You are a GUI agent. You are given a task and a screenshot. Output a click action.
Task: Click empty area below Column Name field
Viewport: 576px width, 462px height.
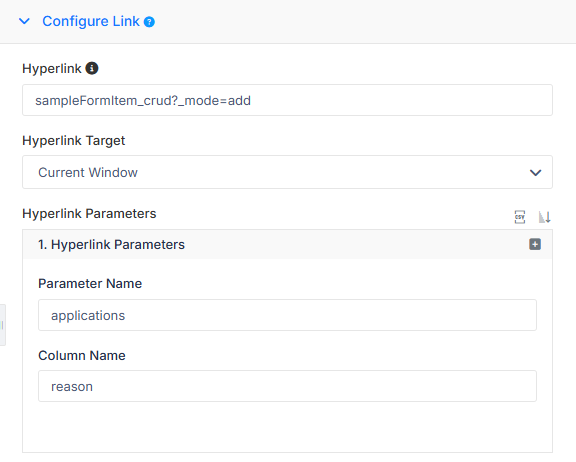tap(287, 427)
